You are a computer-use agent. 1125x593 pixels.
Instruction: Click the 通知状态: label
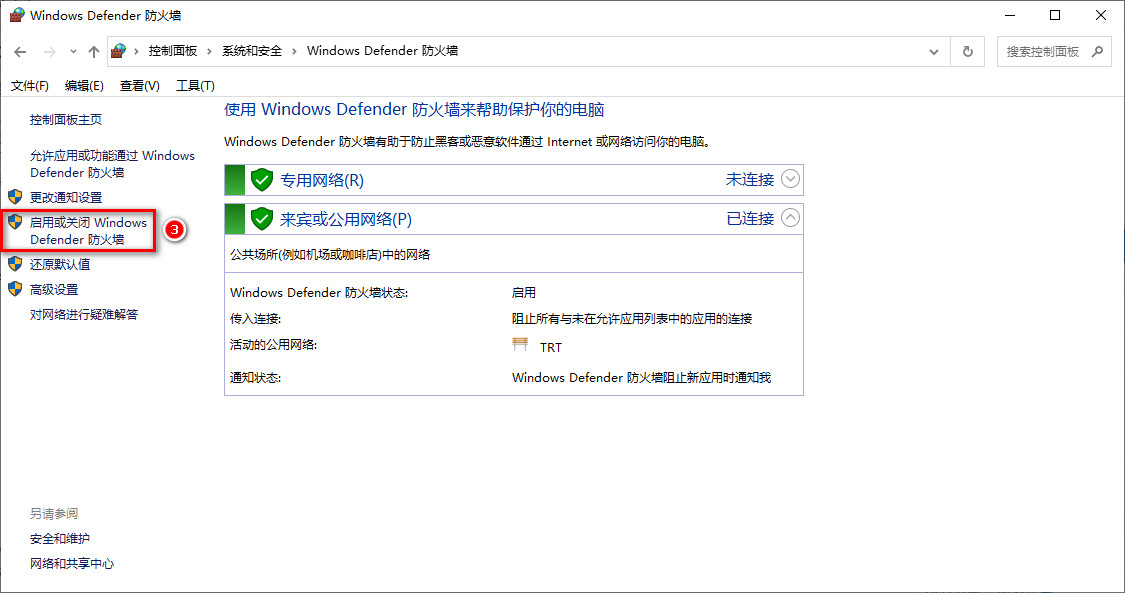click(255, 378)
